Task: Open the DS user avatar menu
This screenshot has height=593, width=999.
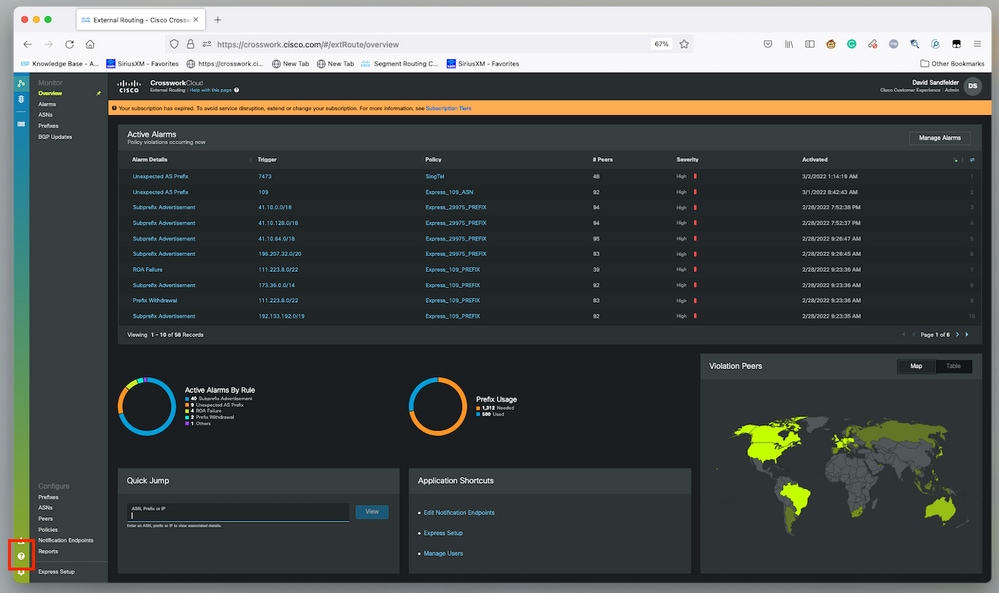Action: coord(972,86)
